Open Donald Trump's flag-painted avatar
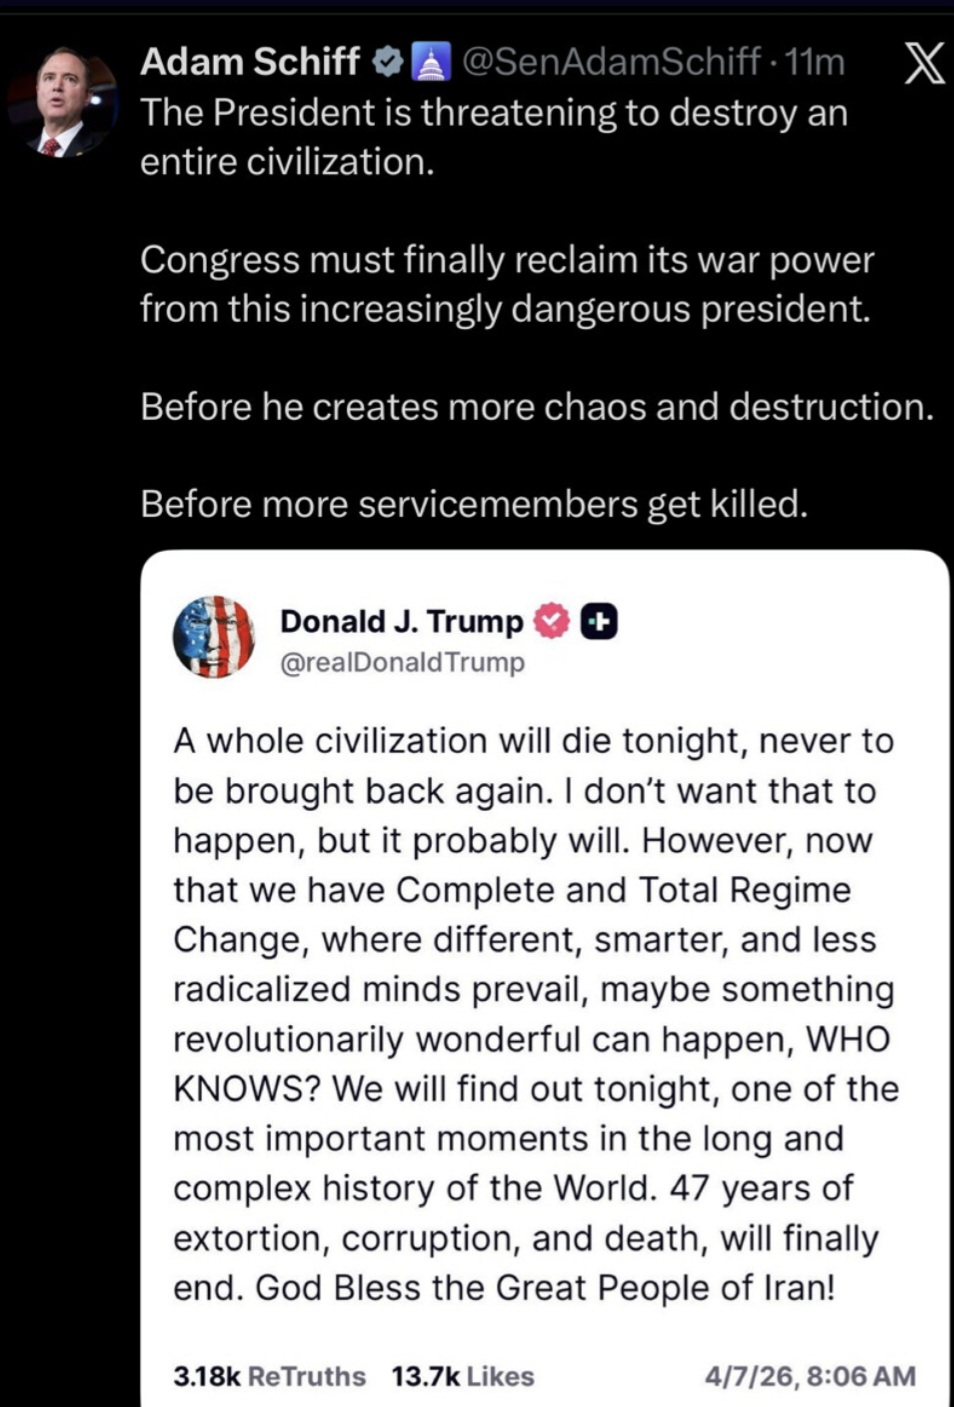954x1407 pixels. (215, 640)
